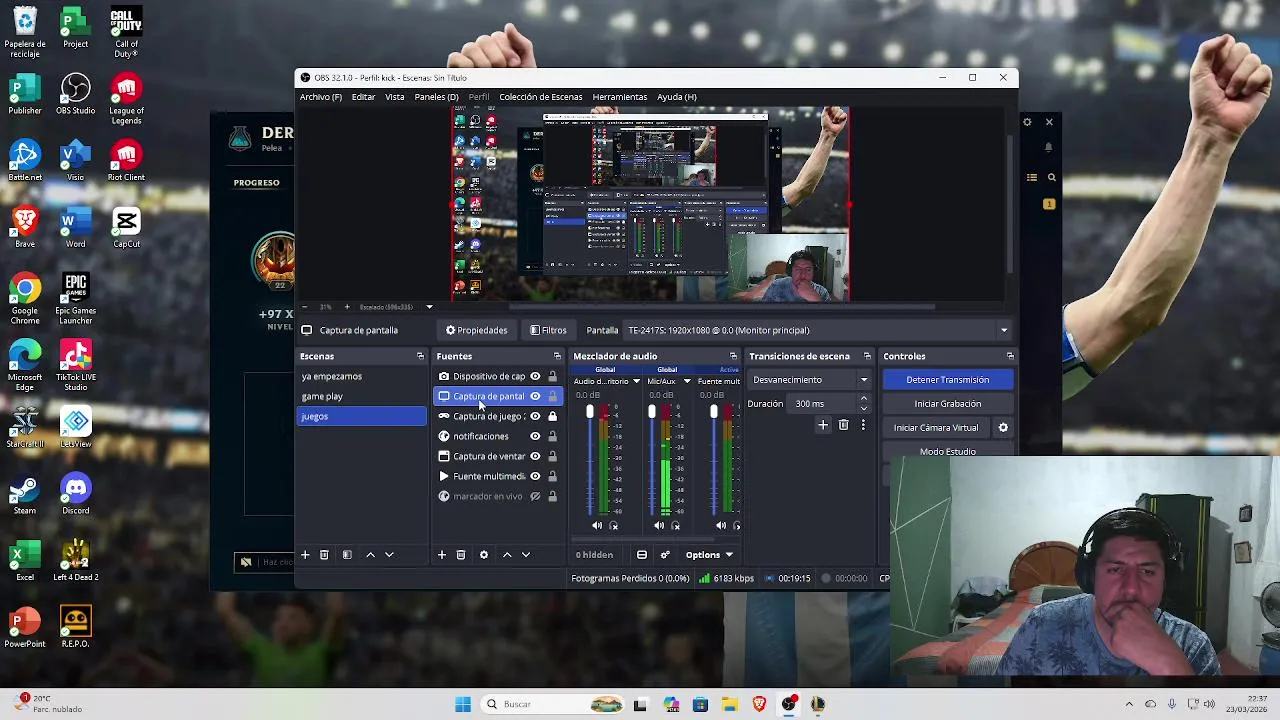Screen dimensions: 1280x720
Task: Open OBS Studio desktop shortcut
Action: click(x=76, y=94)
